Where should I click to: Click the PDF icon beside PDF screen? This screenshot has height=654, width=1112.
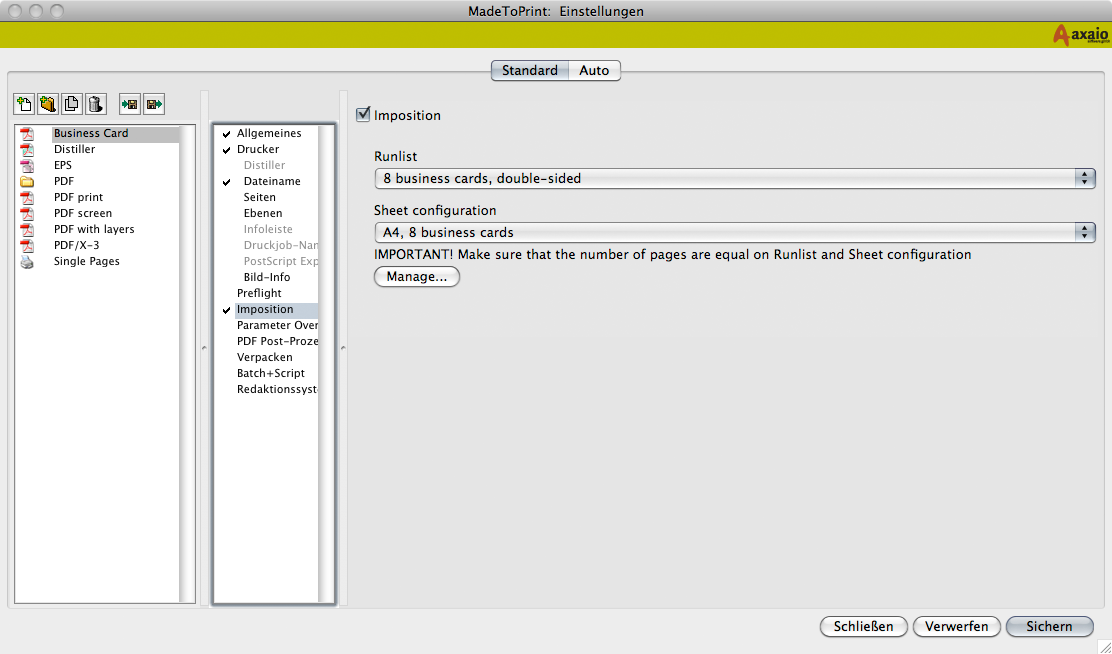point(27,214)
